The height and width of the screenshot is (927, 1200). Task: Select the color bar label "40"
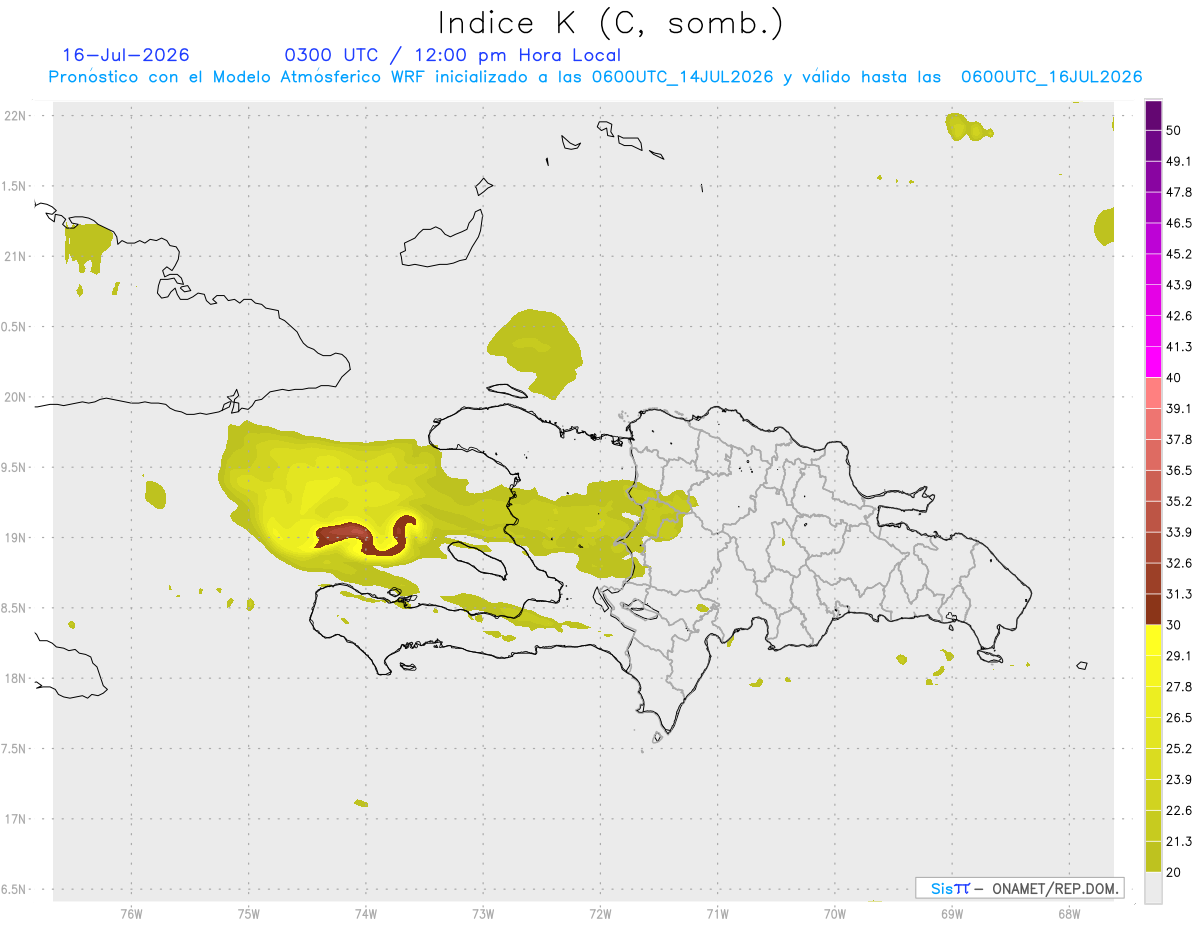(x=1174, y=378)
